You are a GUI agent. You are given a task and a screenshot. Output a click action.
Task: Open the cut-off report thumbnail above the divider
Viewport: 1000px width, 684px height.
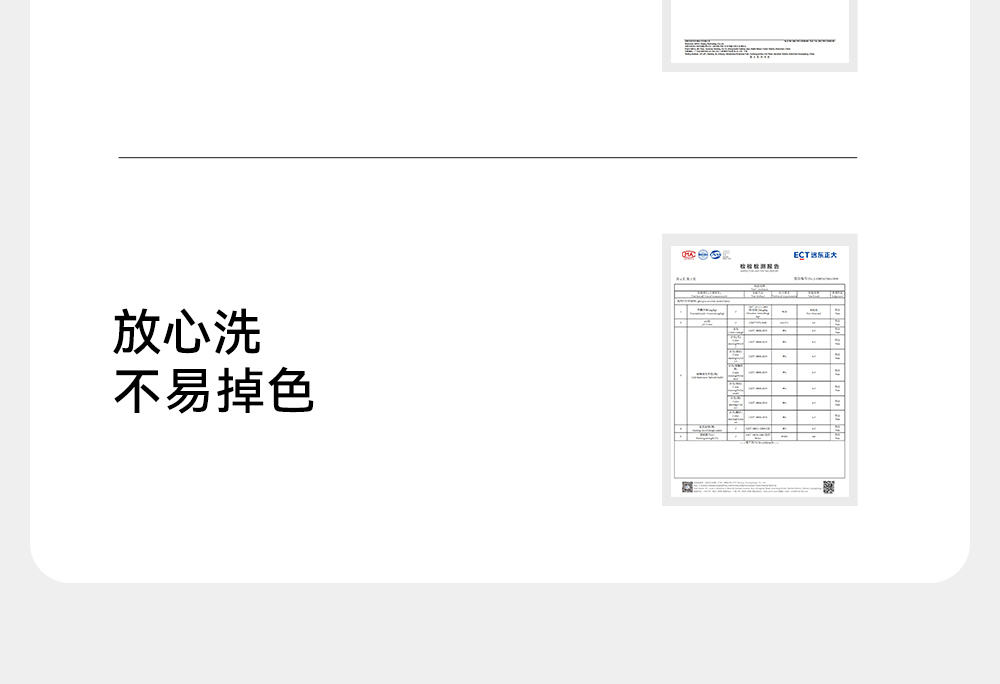click(x=760, y=36)
